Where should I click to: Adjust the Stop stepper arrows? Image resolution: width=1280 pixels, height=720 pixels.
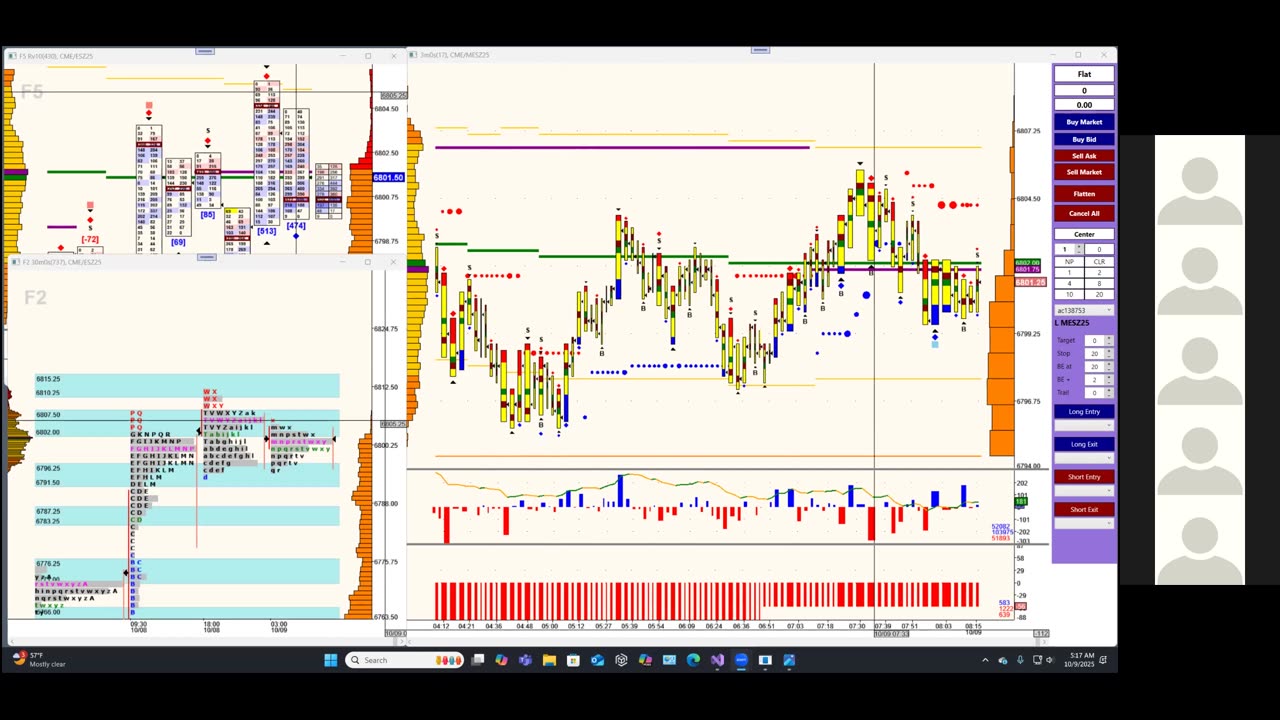1109,354
